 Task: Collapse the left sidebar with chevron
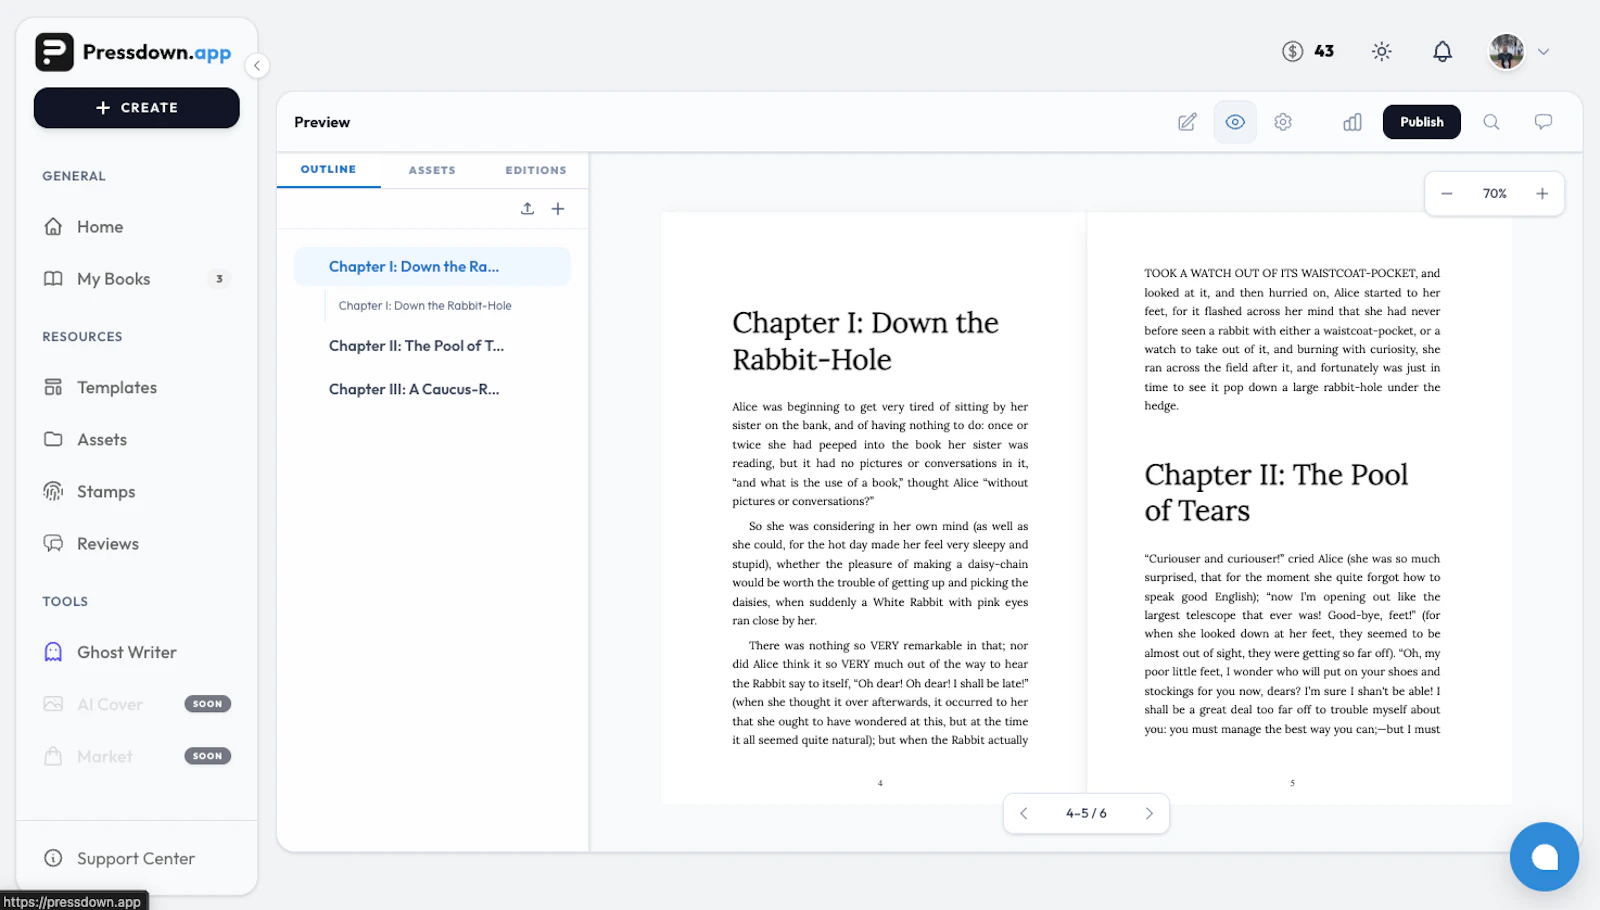[257, 66]
